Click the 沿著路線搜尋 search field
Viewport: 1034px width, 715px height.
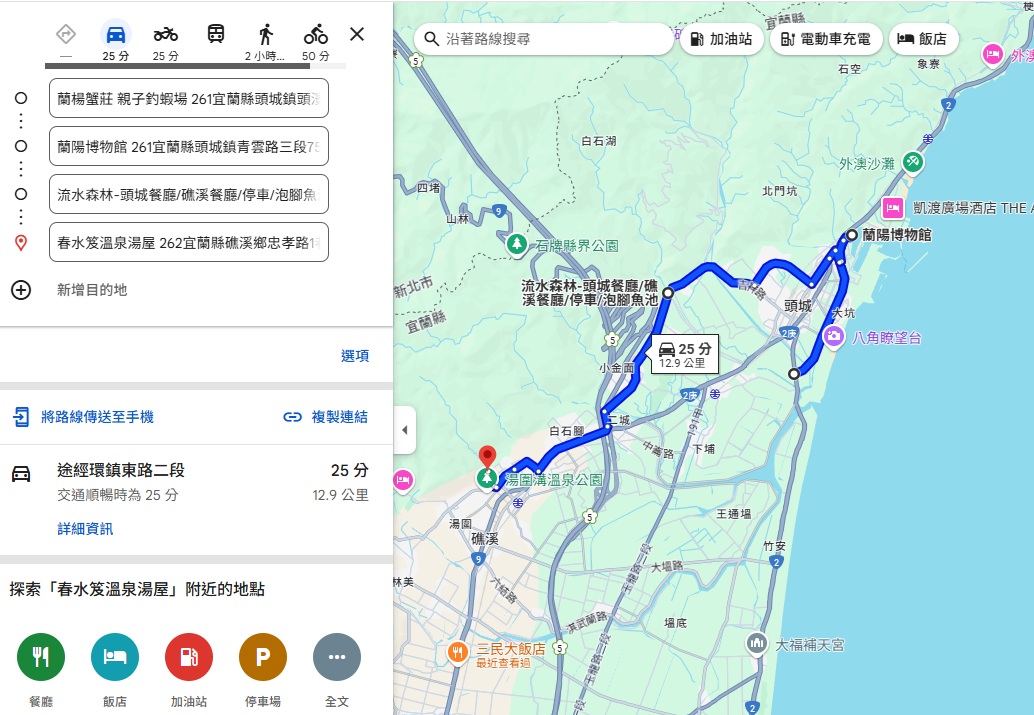pos(544,39)
